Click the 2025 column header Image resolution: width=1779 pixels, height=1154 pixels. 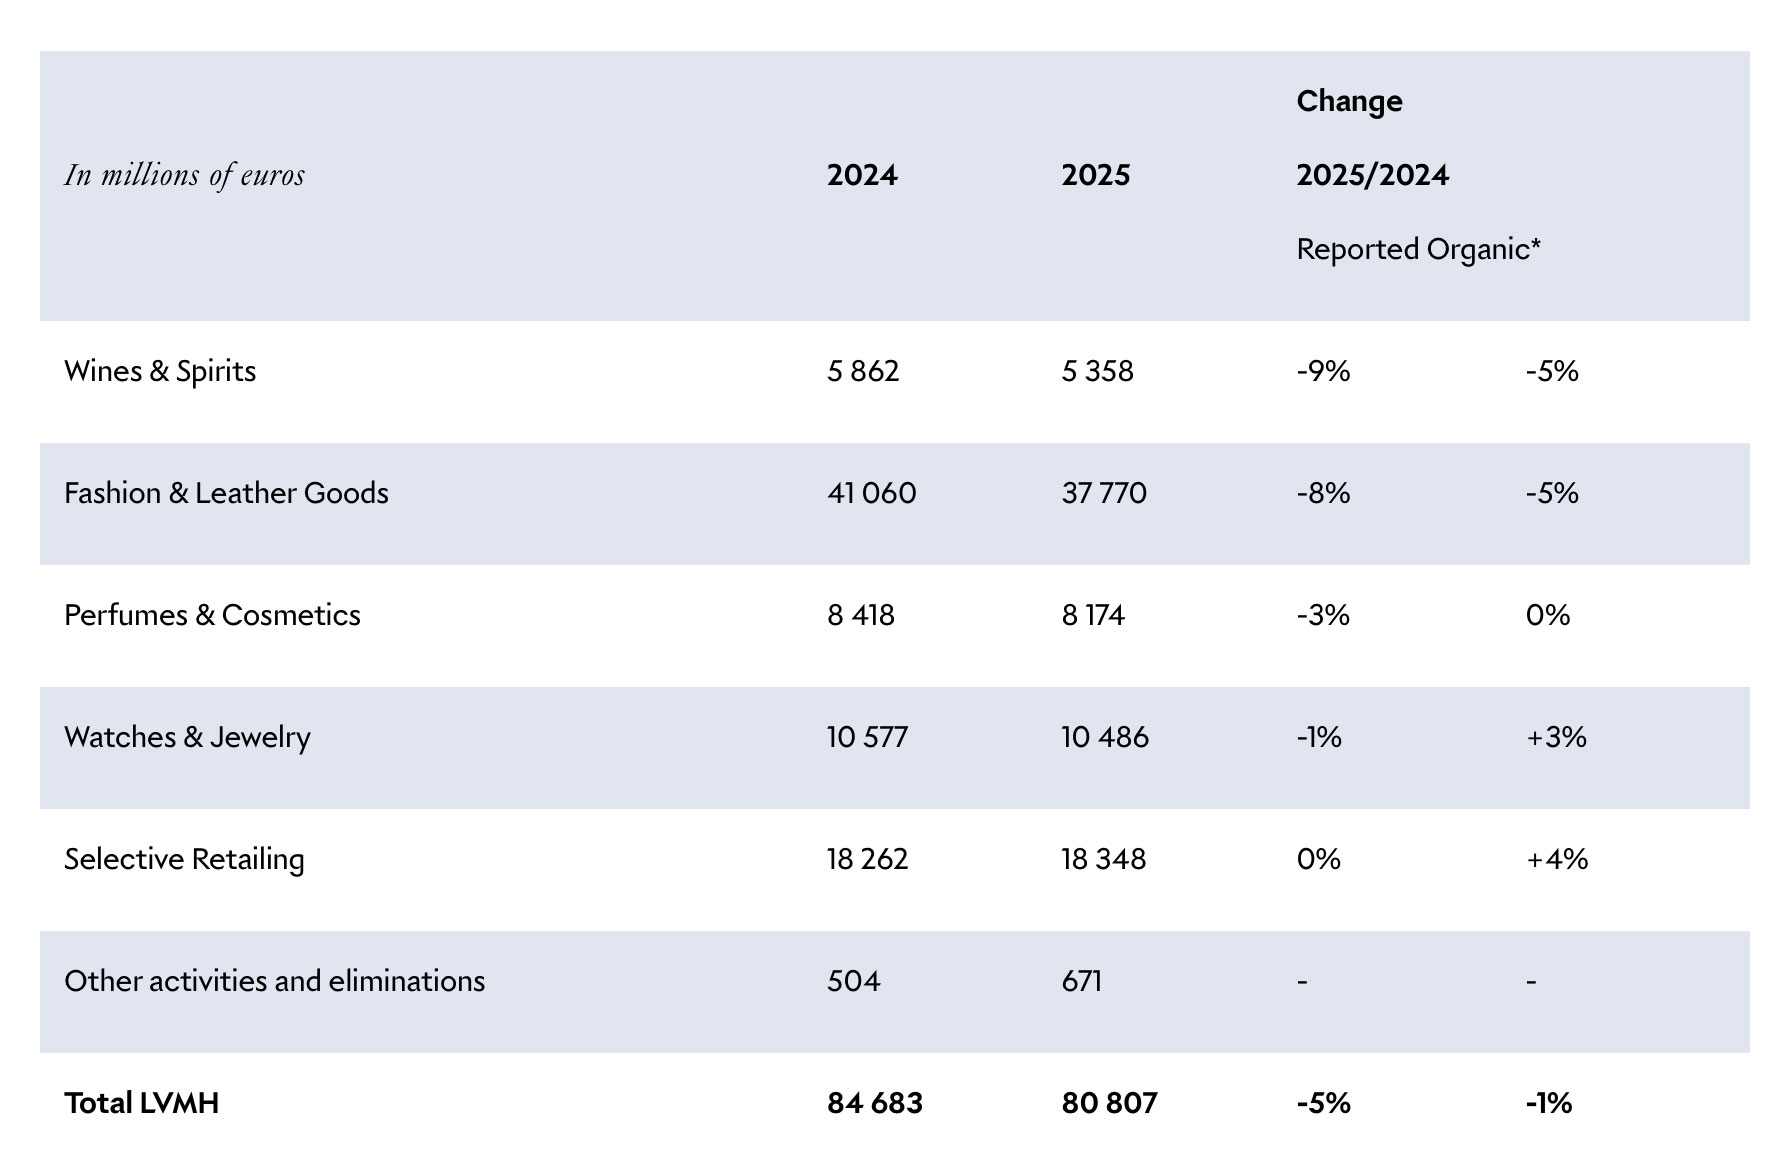(x=1096, y=175)
